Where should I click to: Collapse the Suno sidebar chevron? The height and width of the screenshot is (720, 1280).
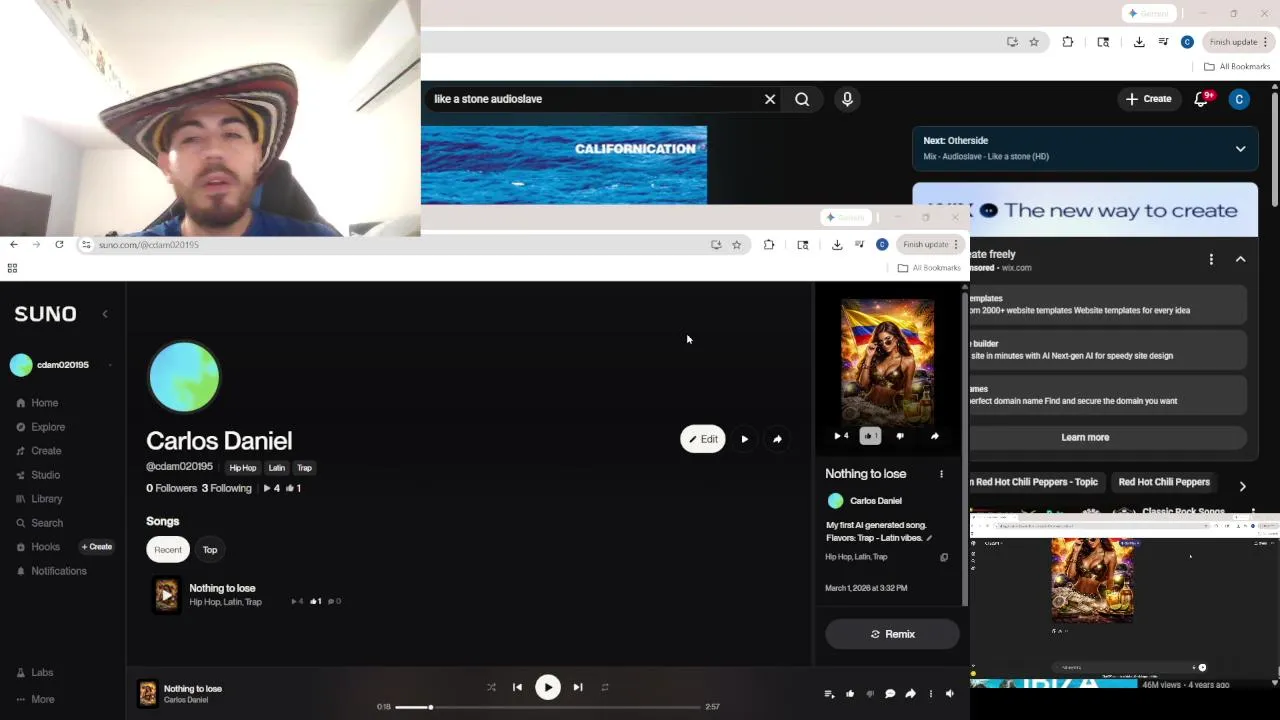tap(105, 314)
